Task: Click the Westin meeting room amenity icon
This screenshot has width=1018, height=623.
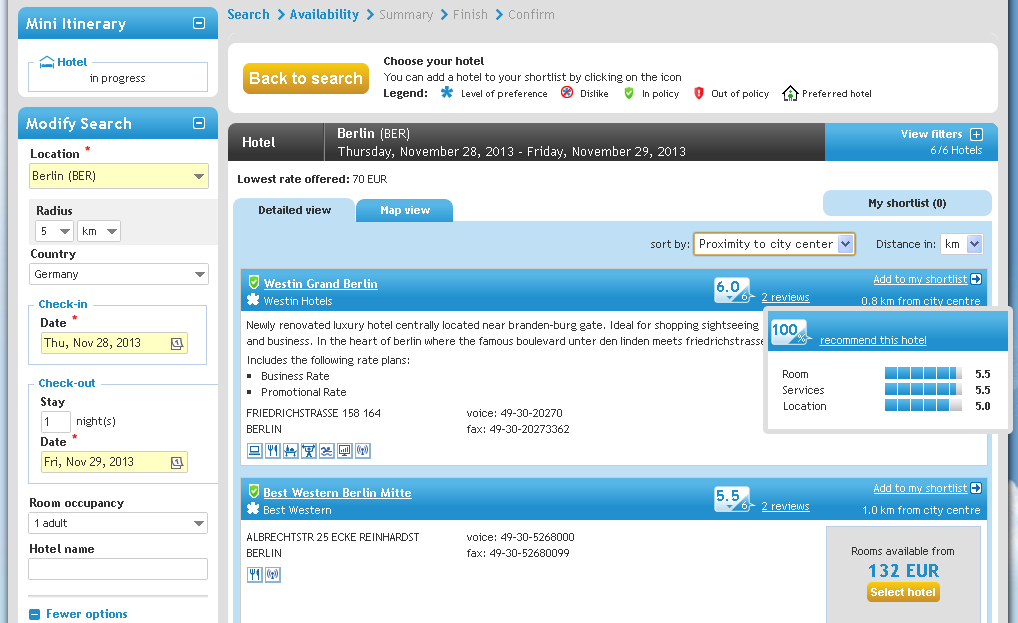Action: [x=291, y=450]
